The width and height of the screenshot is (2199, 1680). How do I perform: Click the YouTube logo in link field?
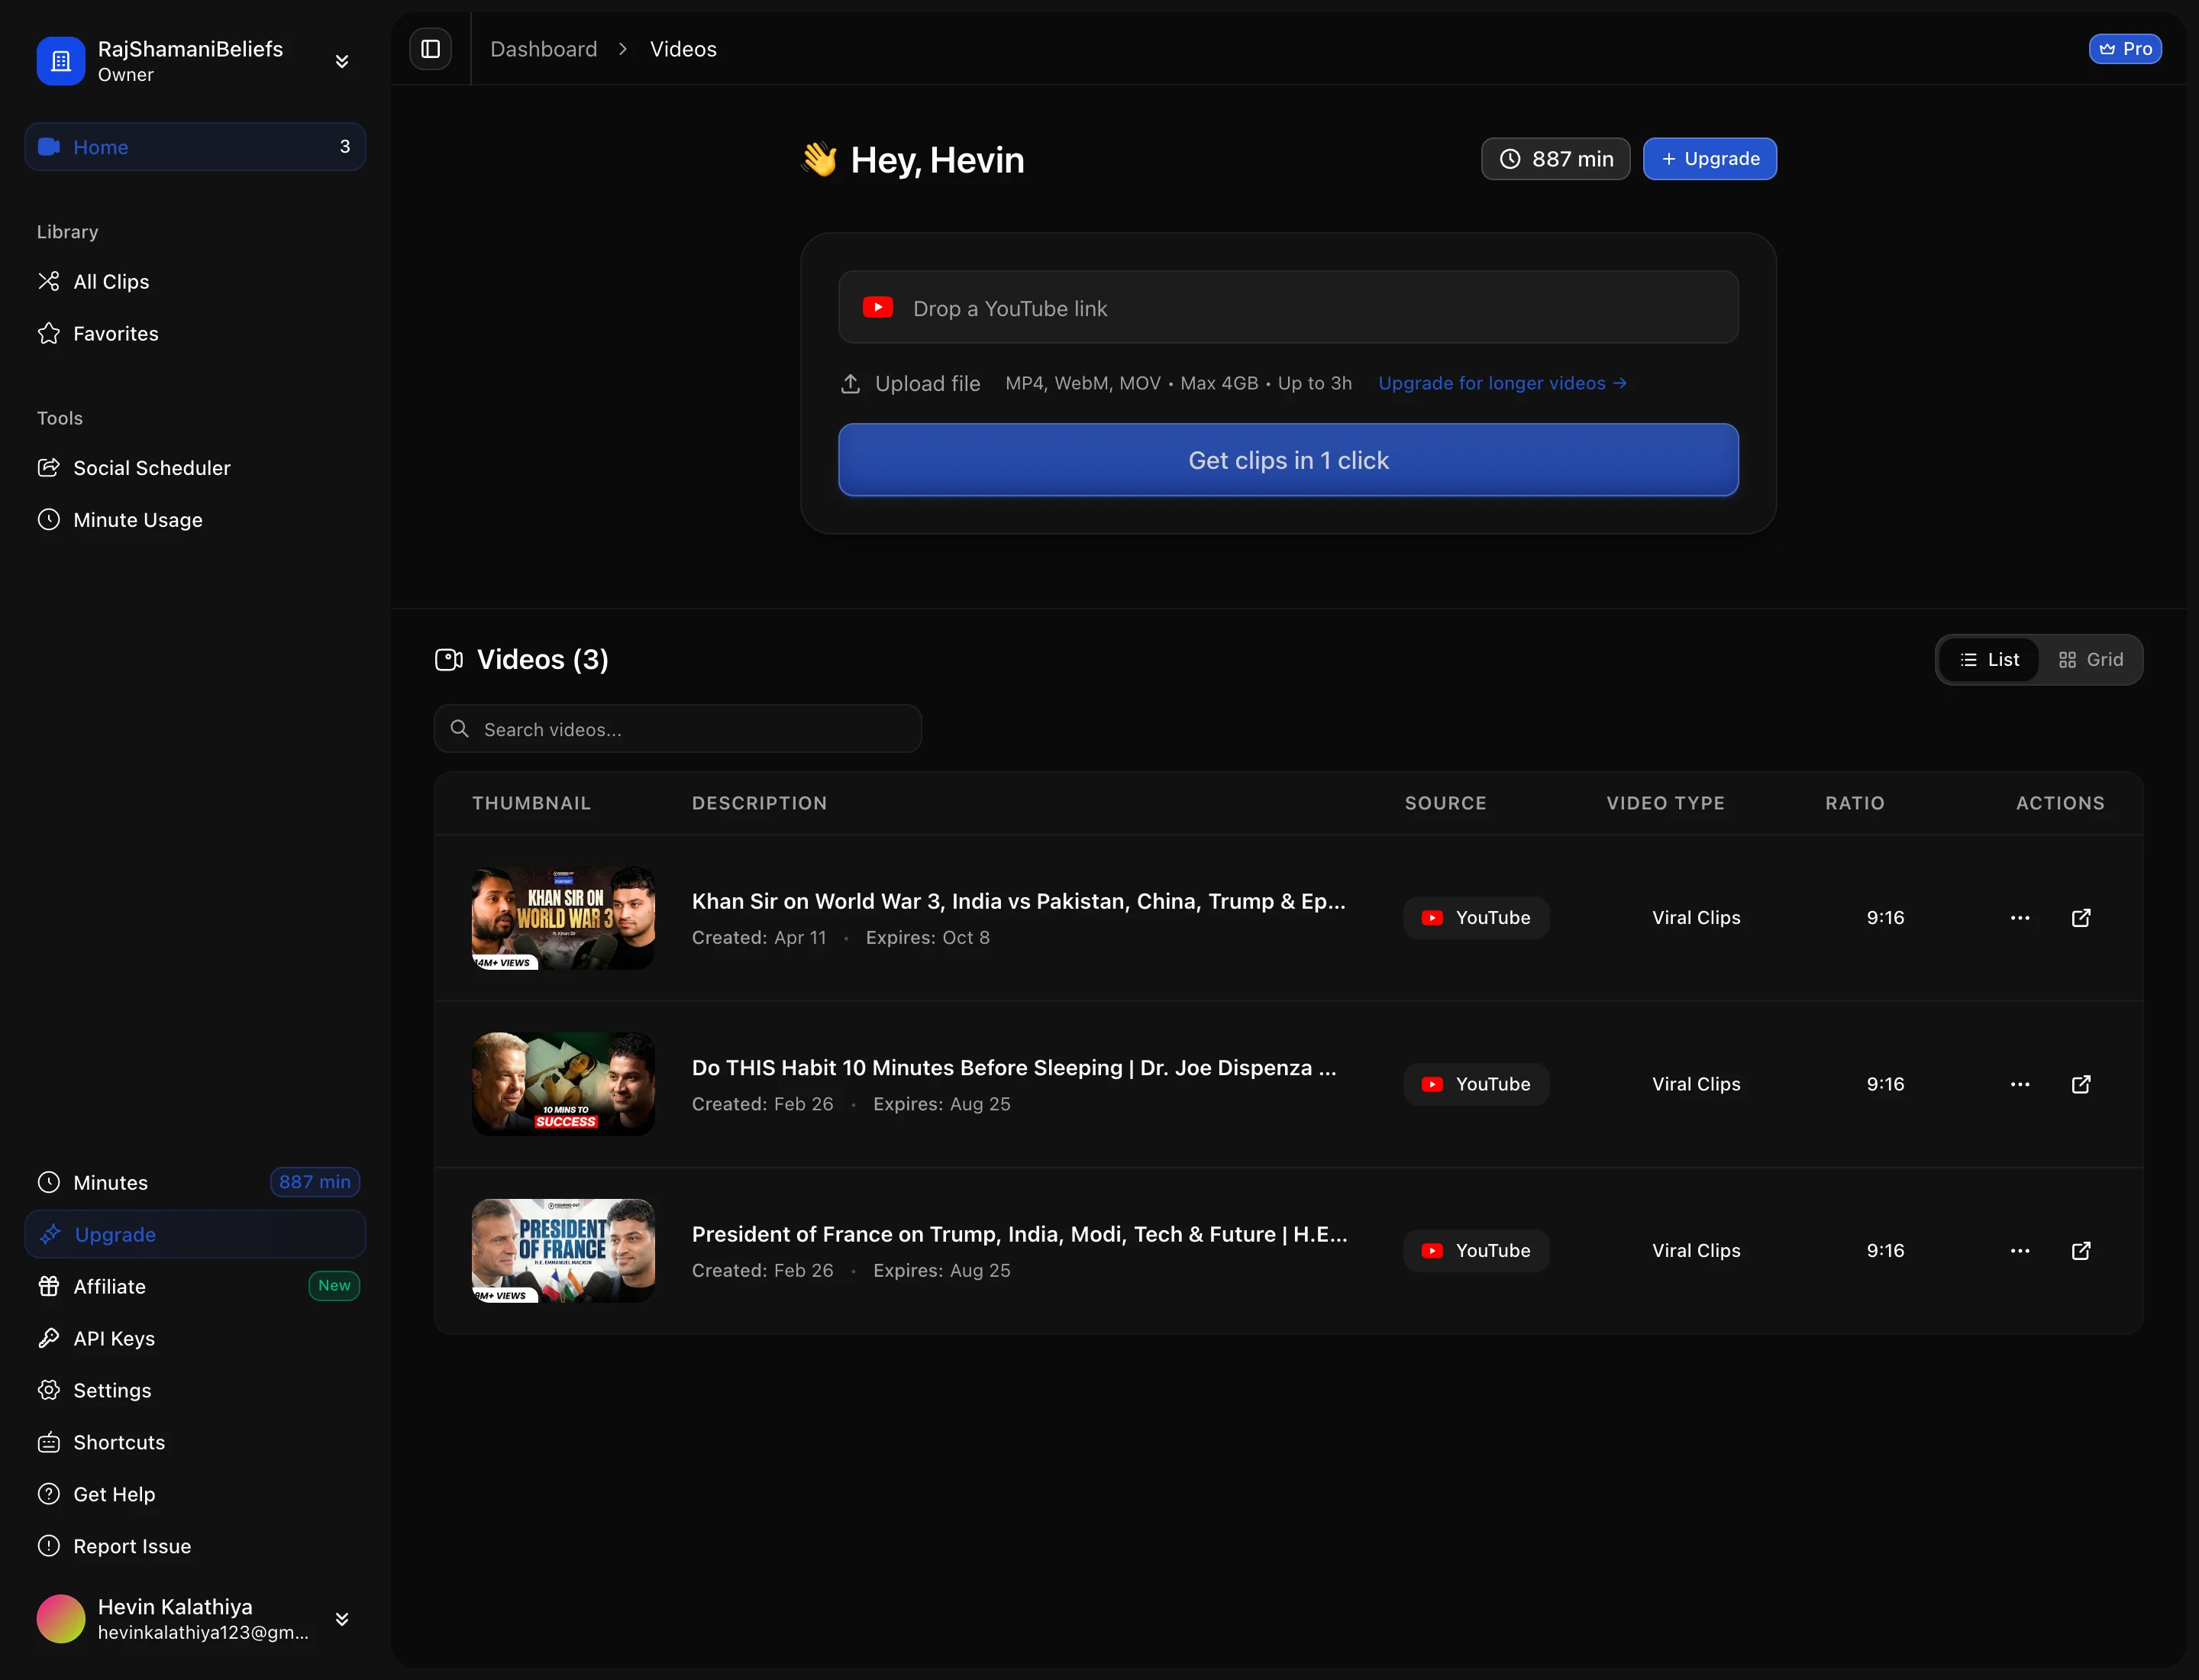[x=878, y=307]
